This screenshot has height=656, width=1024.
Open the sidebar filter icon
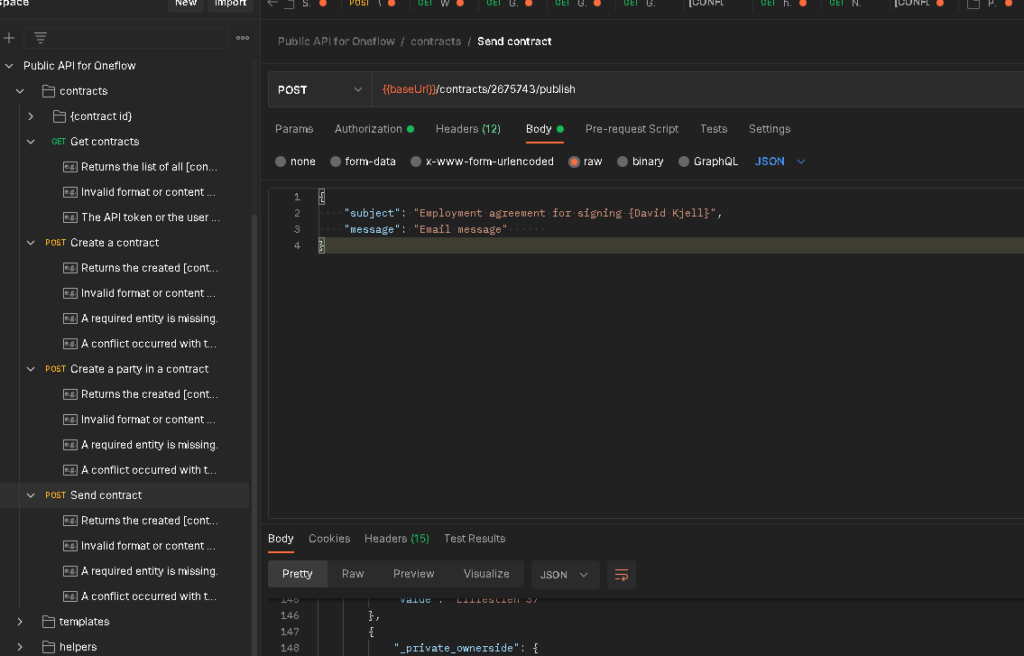point(40,38)
